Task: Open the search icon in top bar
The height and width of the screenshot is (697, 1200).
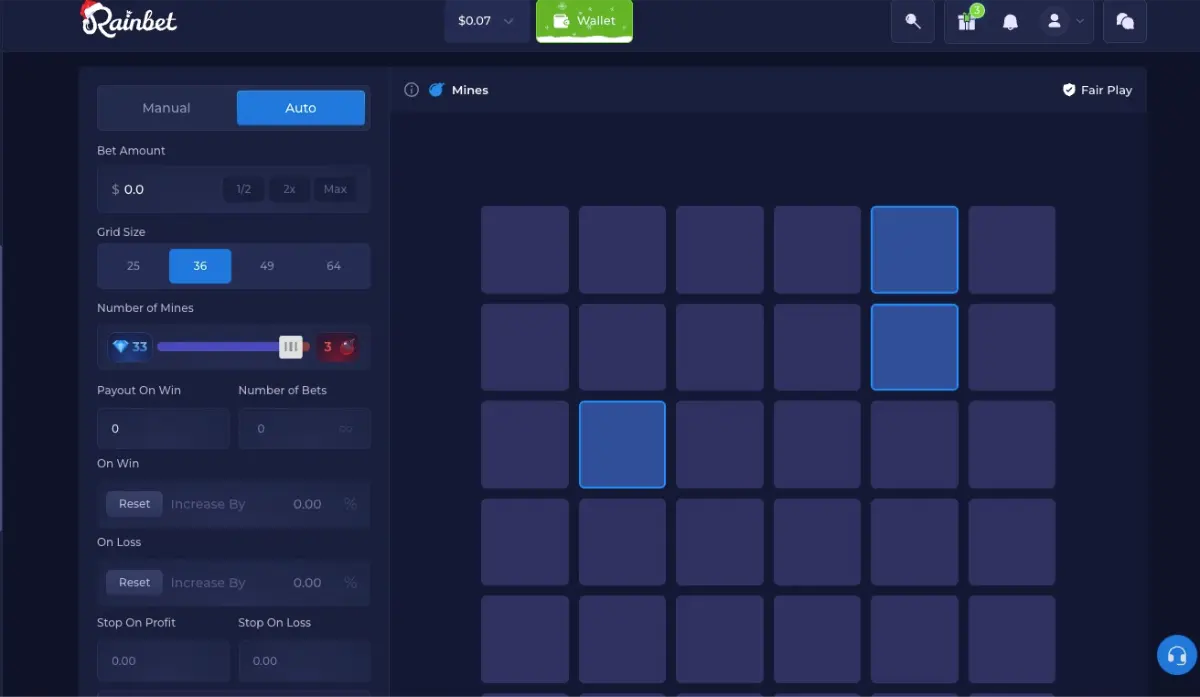Action: pyautogui.click(x=912, y=21)
